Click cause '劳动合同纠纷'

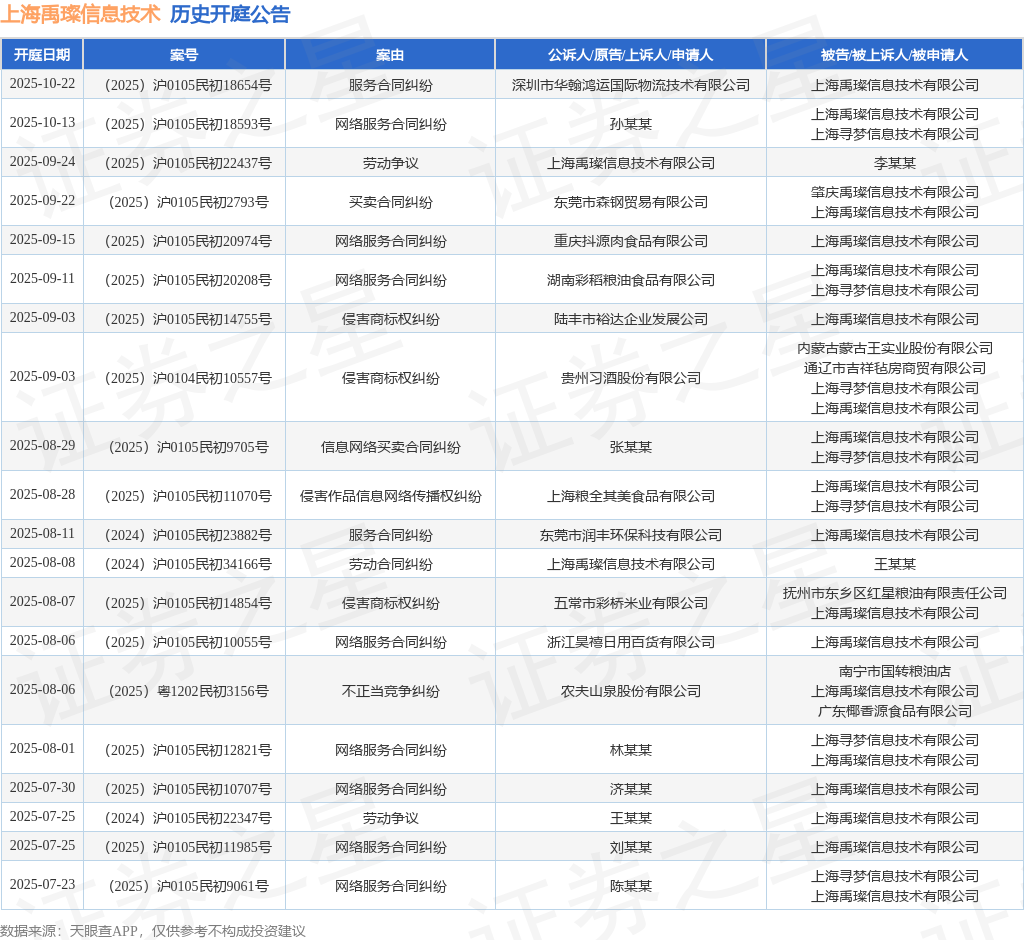[x=391, y=564]
